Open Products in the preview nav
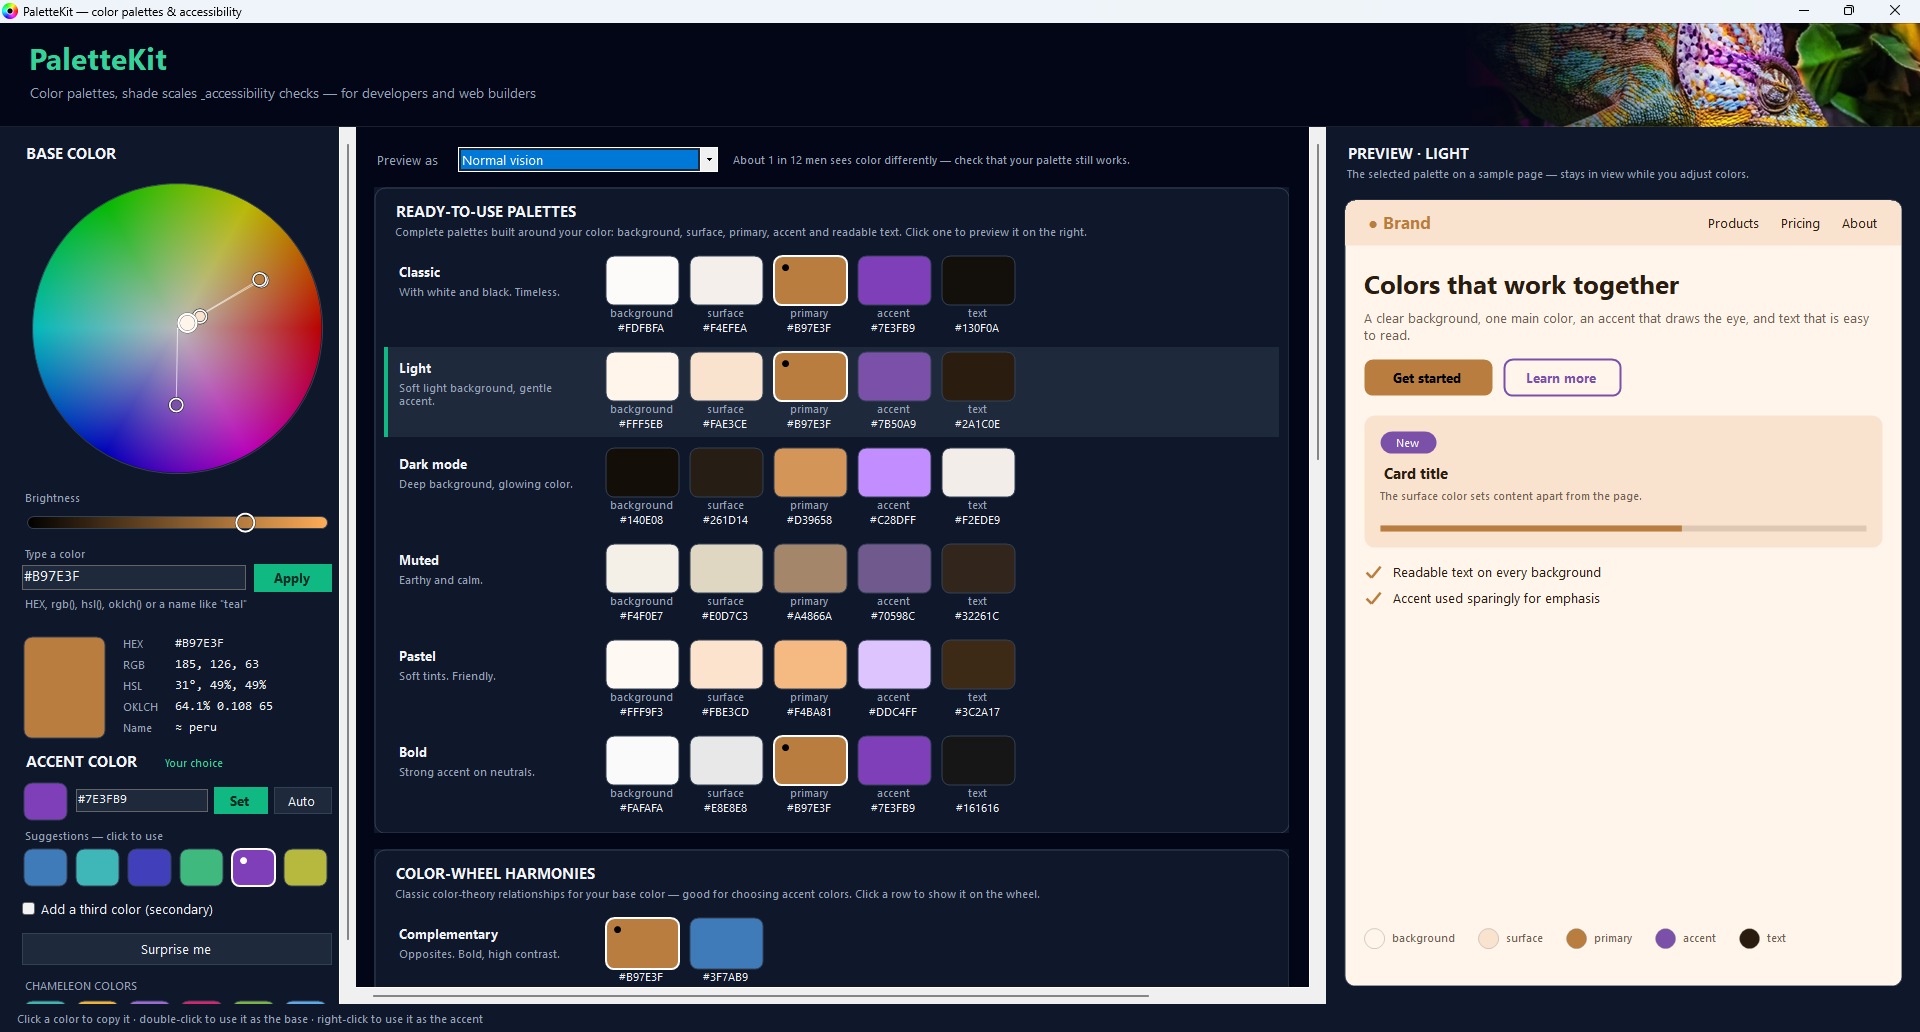Viewport: 1920px width, 1032px height. tap(1733, 223)
